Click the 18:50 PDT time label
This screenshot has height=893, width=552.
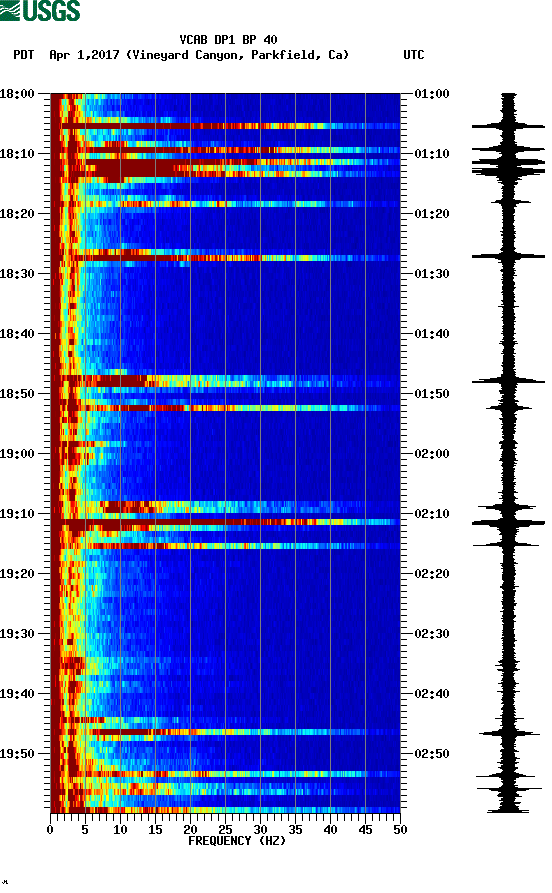pos(17,394)
